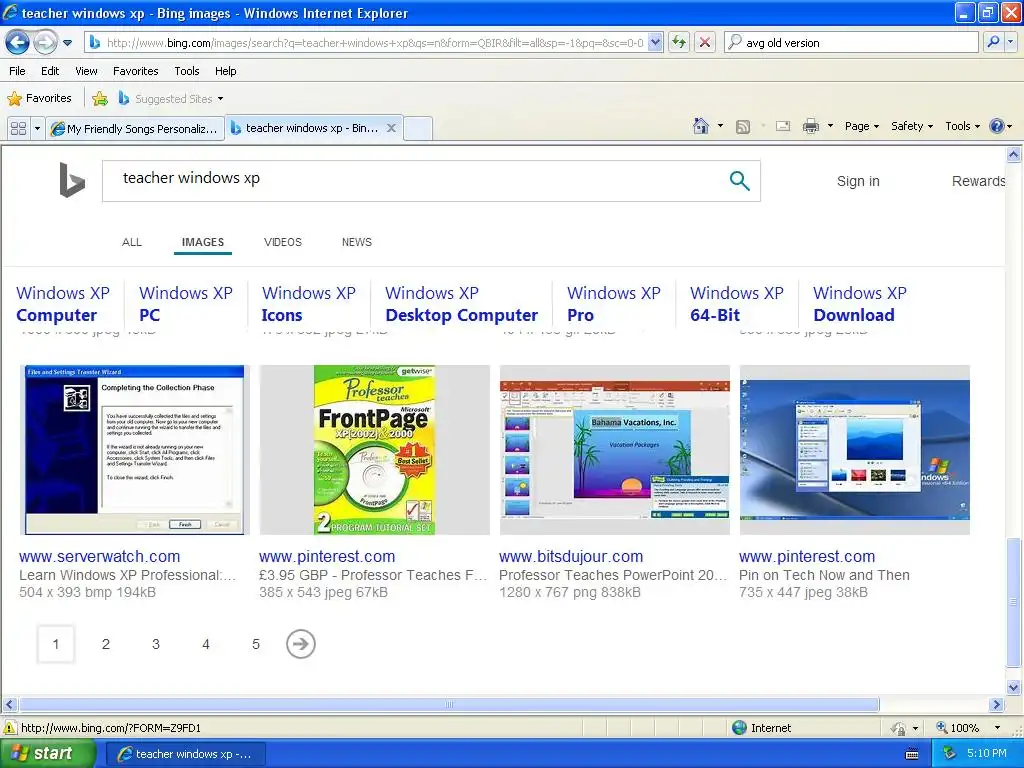Open the Tools menu in menu bar
The height and width of the screenshot is (768, 1024).
[187, 71]
